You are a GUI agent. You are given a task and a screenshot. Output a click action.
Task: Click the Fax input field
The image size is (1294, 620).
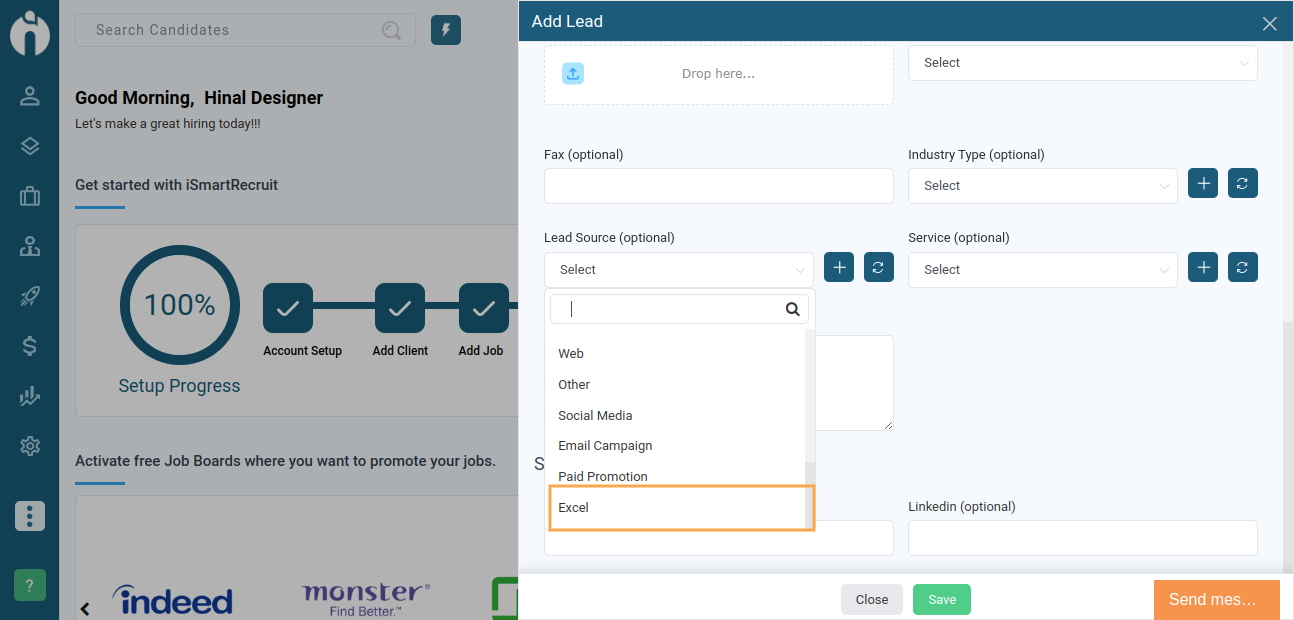(719, 186)
